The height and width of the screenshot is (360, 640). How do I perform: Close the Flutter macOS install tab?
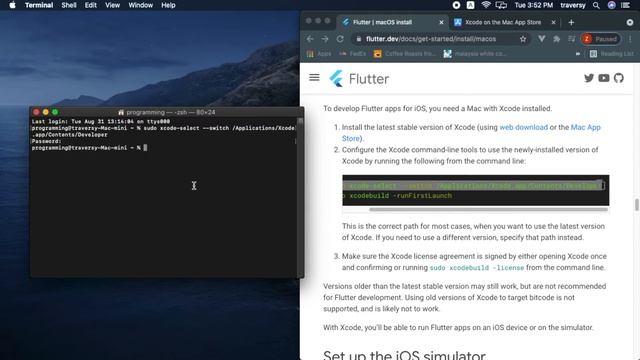441,22
